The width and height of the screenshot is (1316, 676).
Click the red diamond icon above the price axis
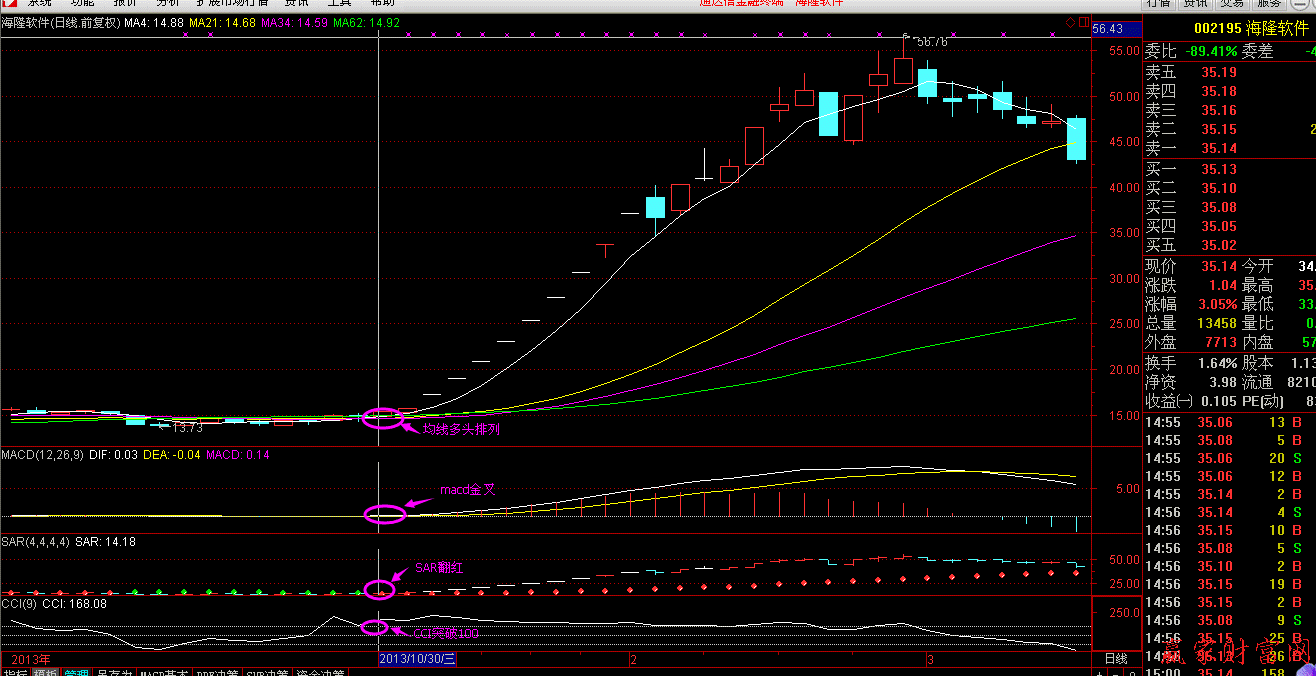coord(1070,22)
